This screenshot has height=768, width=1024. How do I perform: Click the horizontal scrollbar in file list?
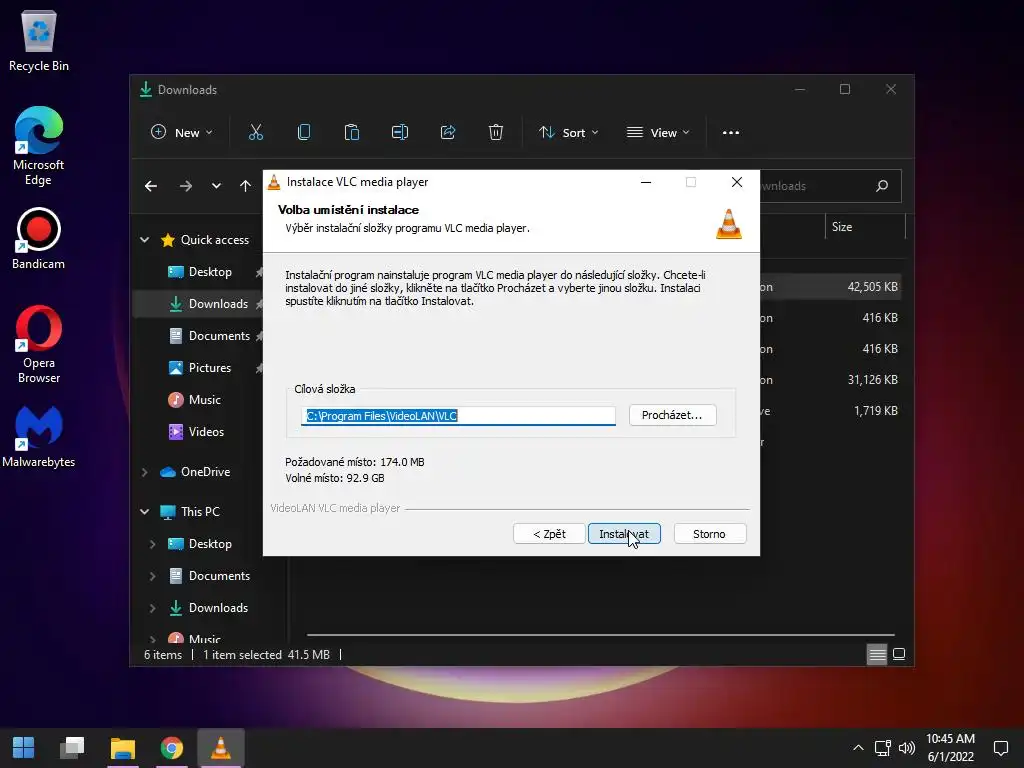tap(600, 634)
